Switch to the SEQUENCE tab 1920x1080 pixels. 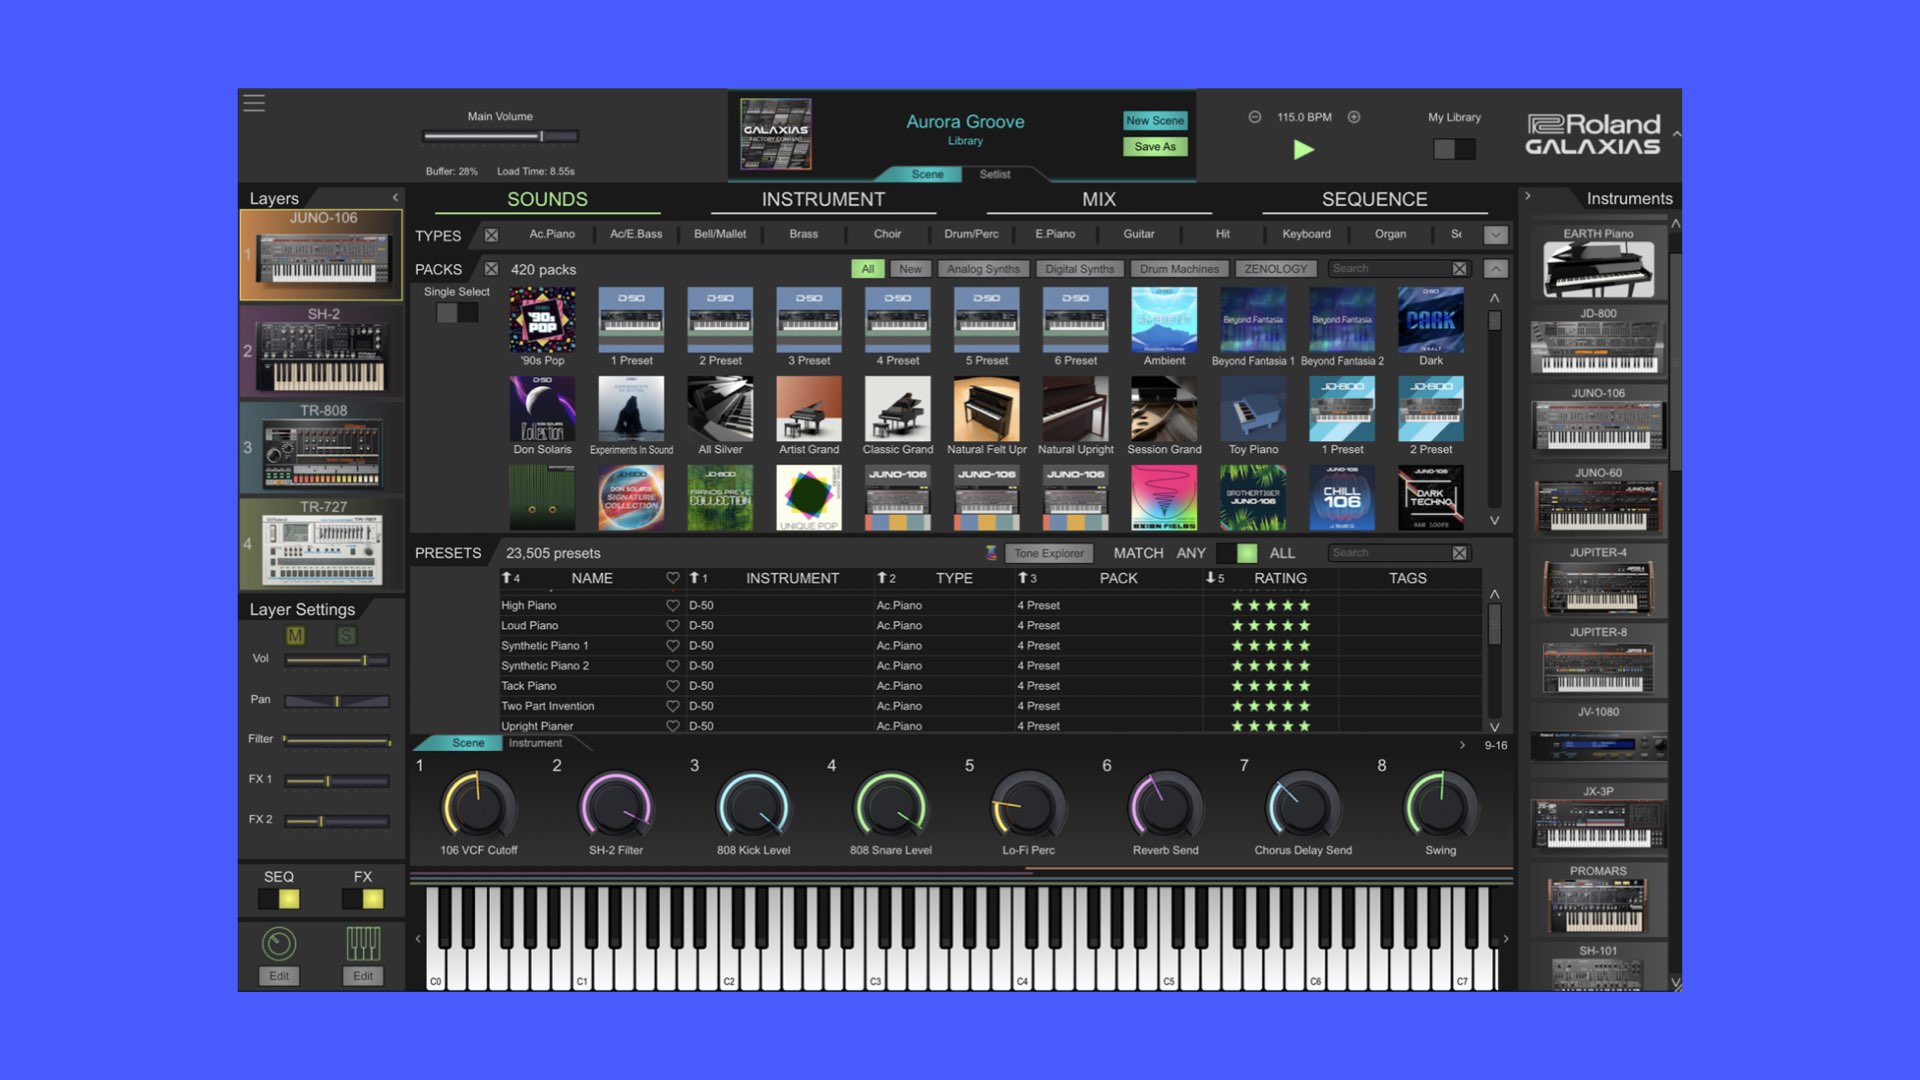(x=1374, y=199)
